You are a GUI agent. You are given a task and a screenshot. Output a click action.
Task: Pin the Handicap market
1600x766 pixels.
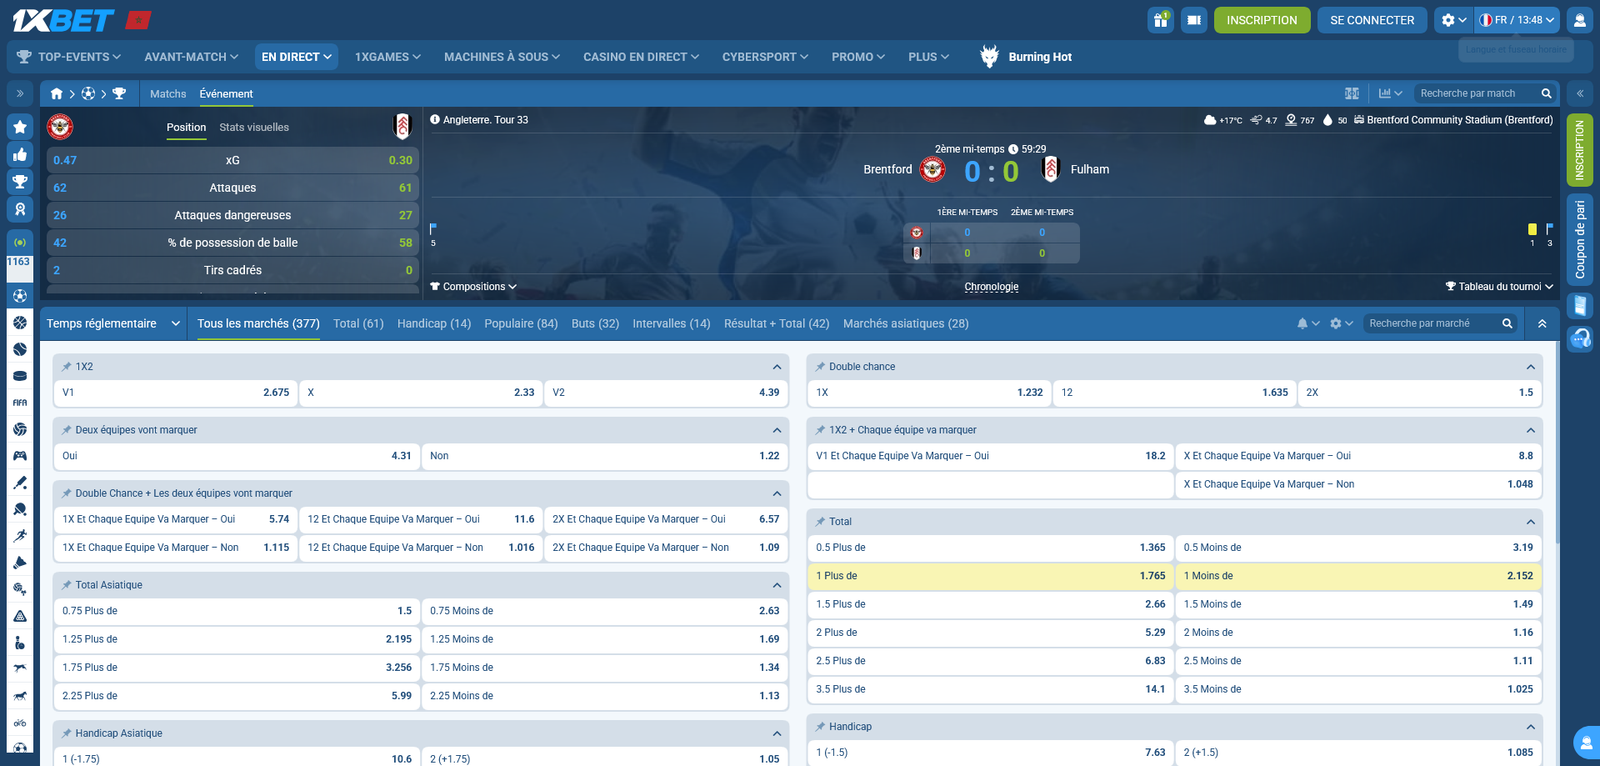[x=821, y=727]
